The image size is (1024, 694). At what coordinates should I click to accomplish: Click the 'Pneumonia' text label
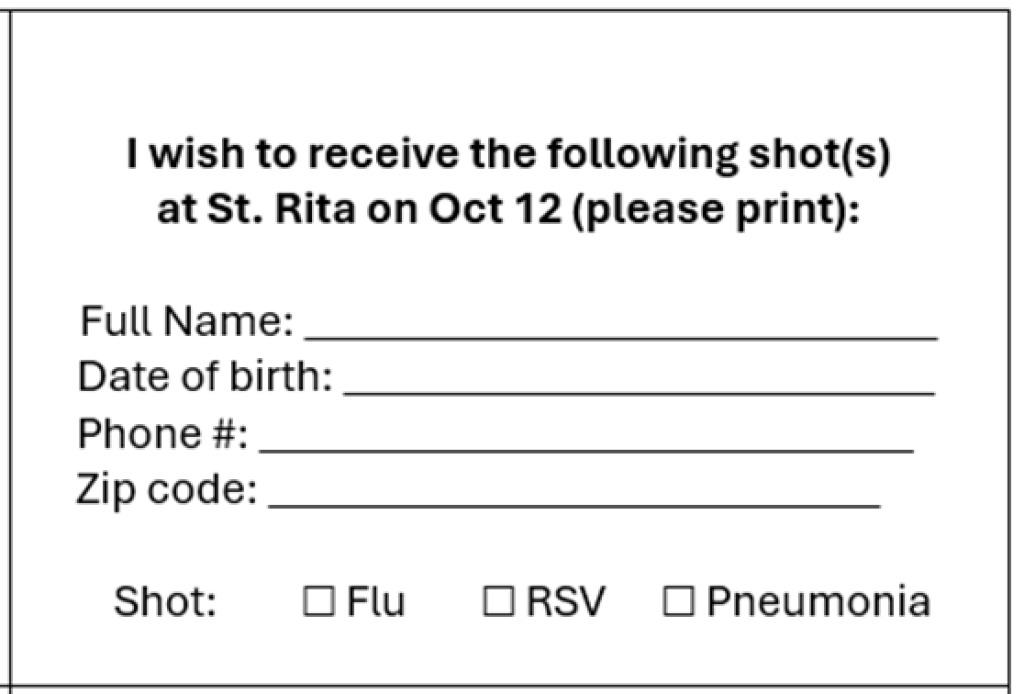point(818,601)
